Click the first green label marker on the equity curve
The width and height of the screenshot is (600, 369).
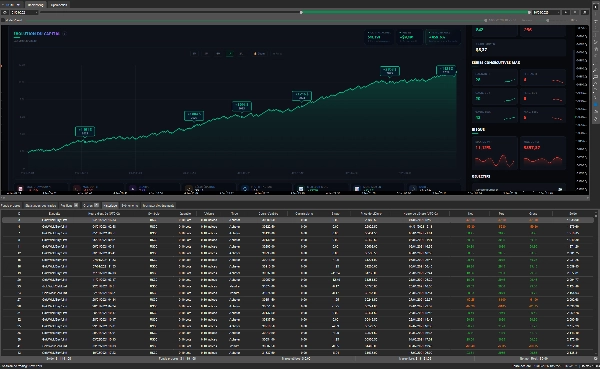85,131
